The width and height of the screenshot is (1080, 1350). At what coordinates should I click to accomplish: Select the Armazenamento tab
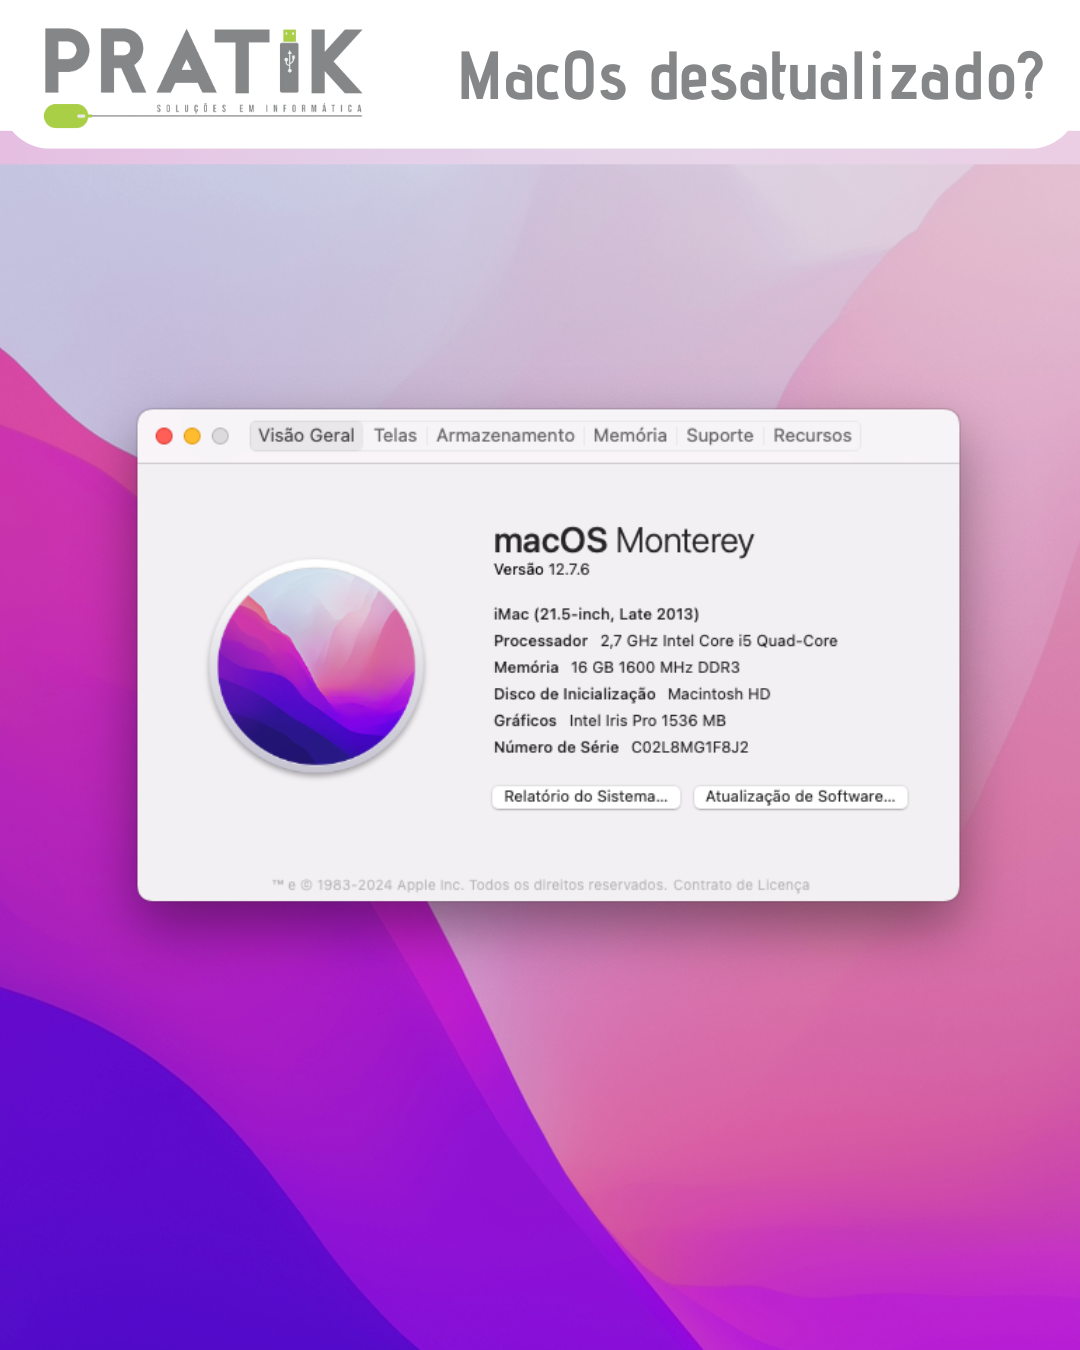(x=505, y=436)
